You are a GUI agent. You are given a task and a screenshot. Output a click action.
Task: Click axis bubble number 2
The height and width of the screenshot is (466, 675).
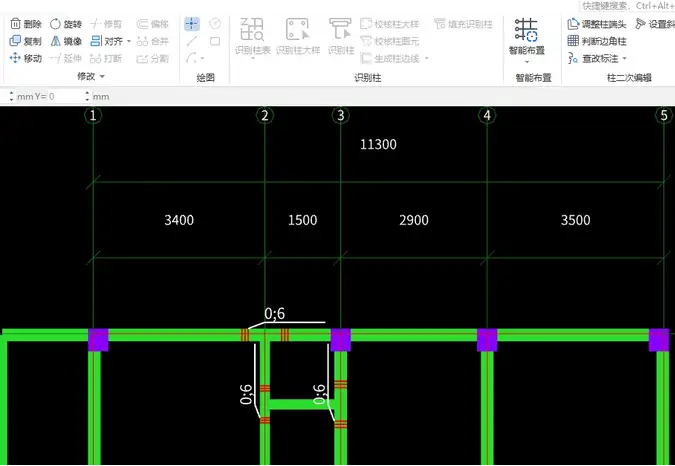coord(265,115)
